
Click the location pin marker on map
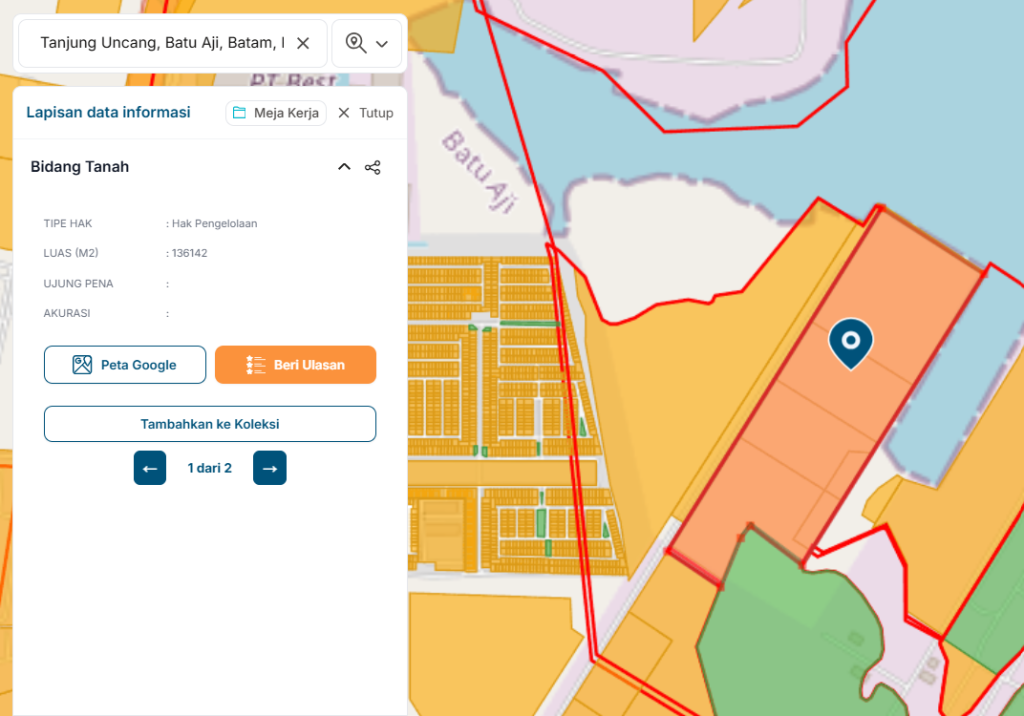(850, 342)
